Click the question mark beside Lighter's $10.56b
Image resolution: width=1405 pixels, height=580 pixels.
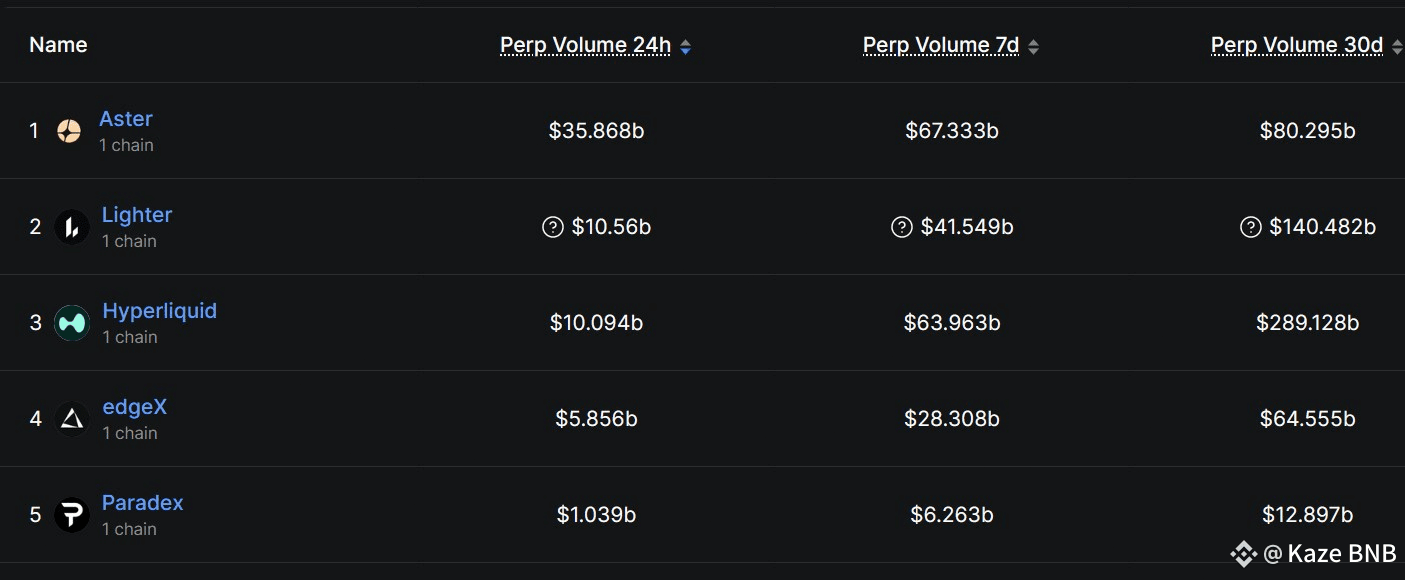tap(553, 227)
